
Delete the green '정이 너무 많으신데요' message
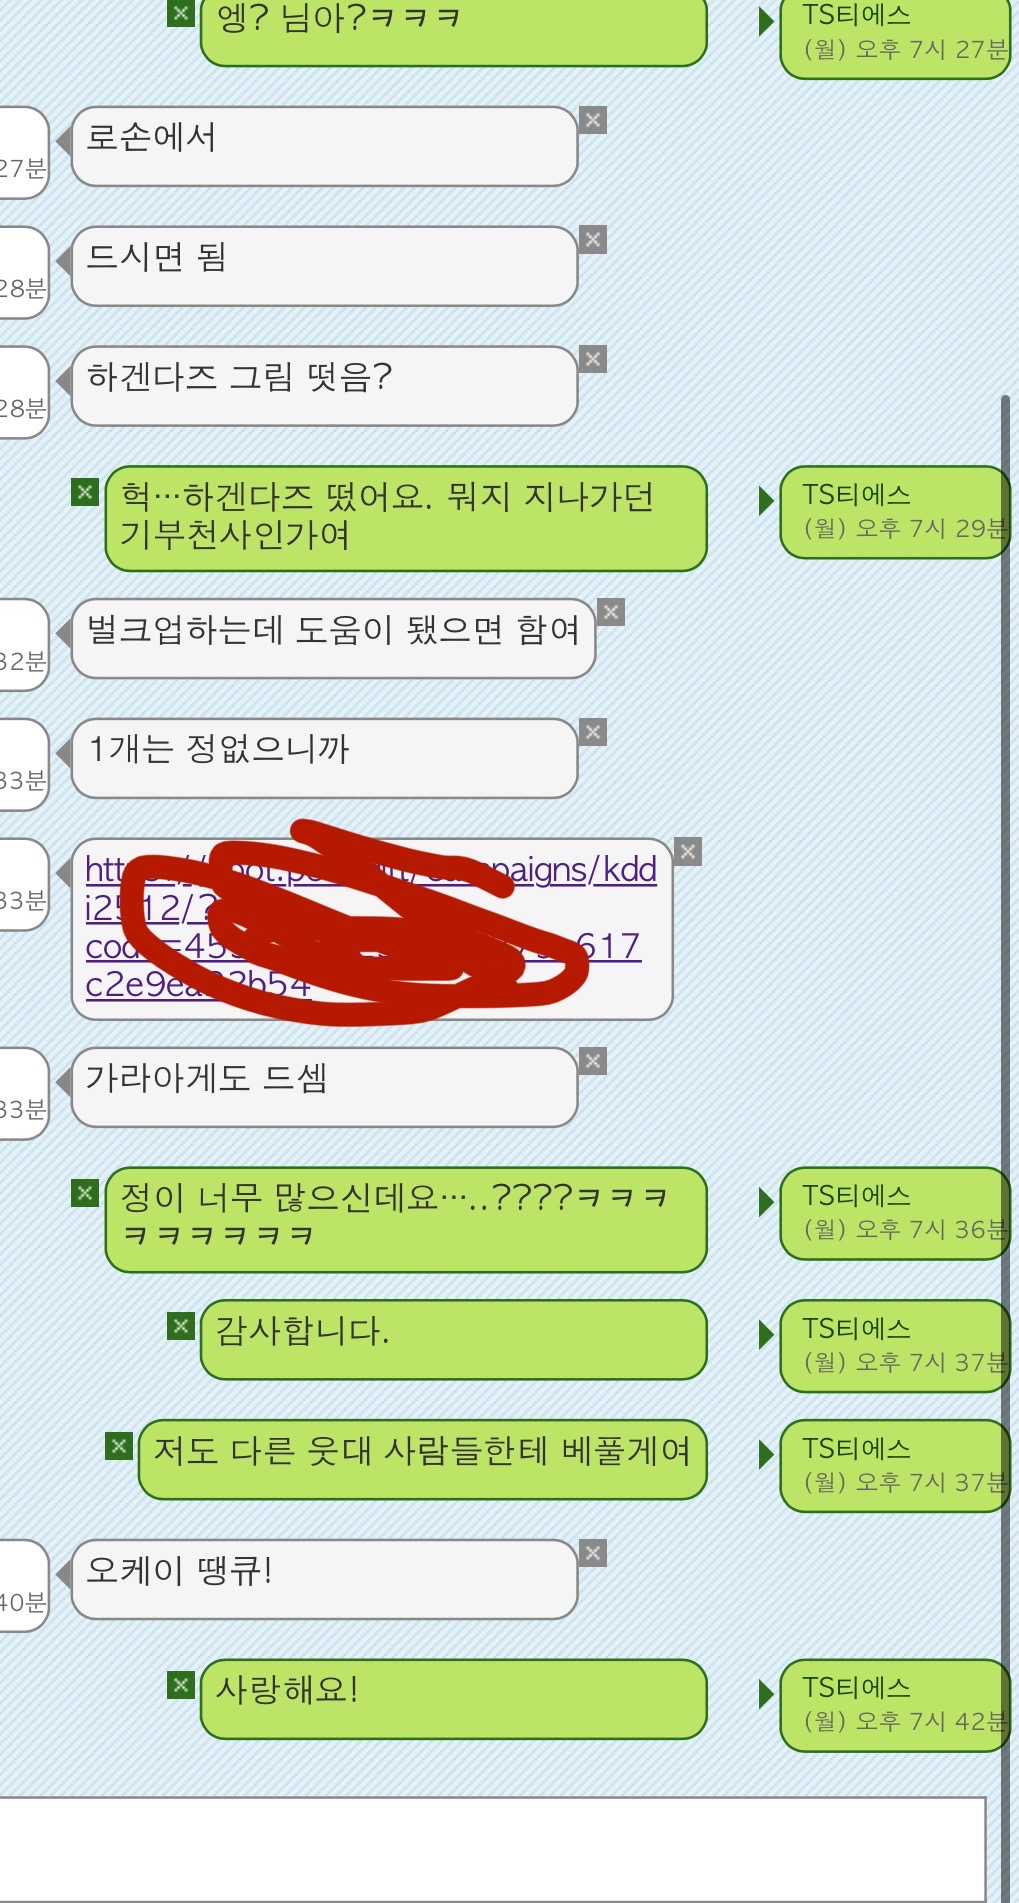[85, 1193]
